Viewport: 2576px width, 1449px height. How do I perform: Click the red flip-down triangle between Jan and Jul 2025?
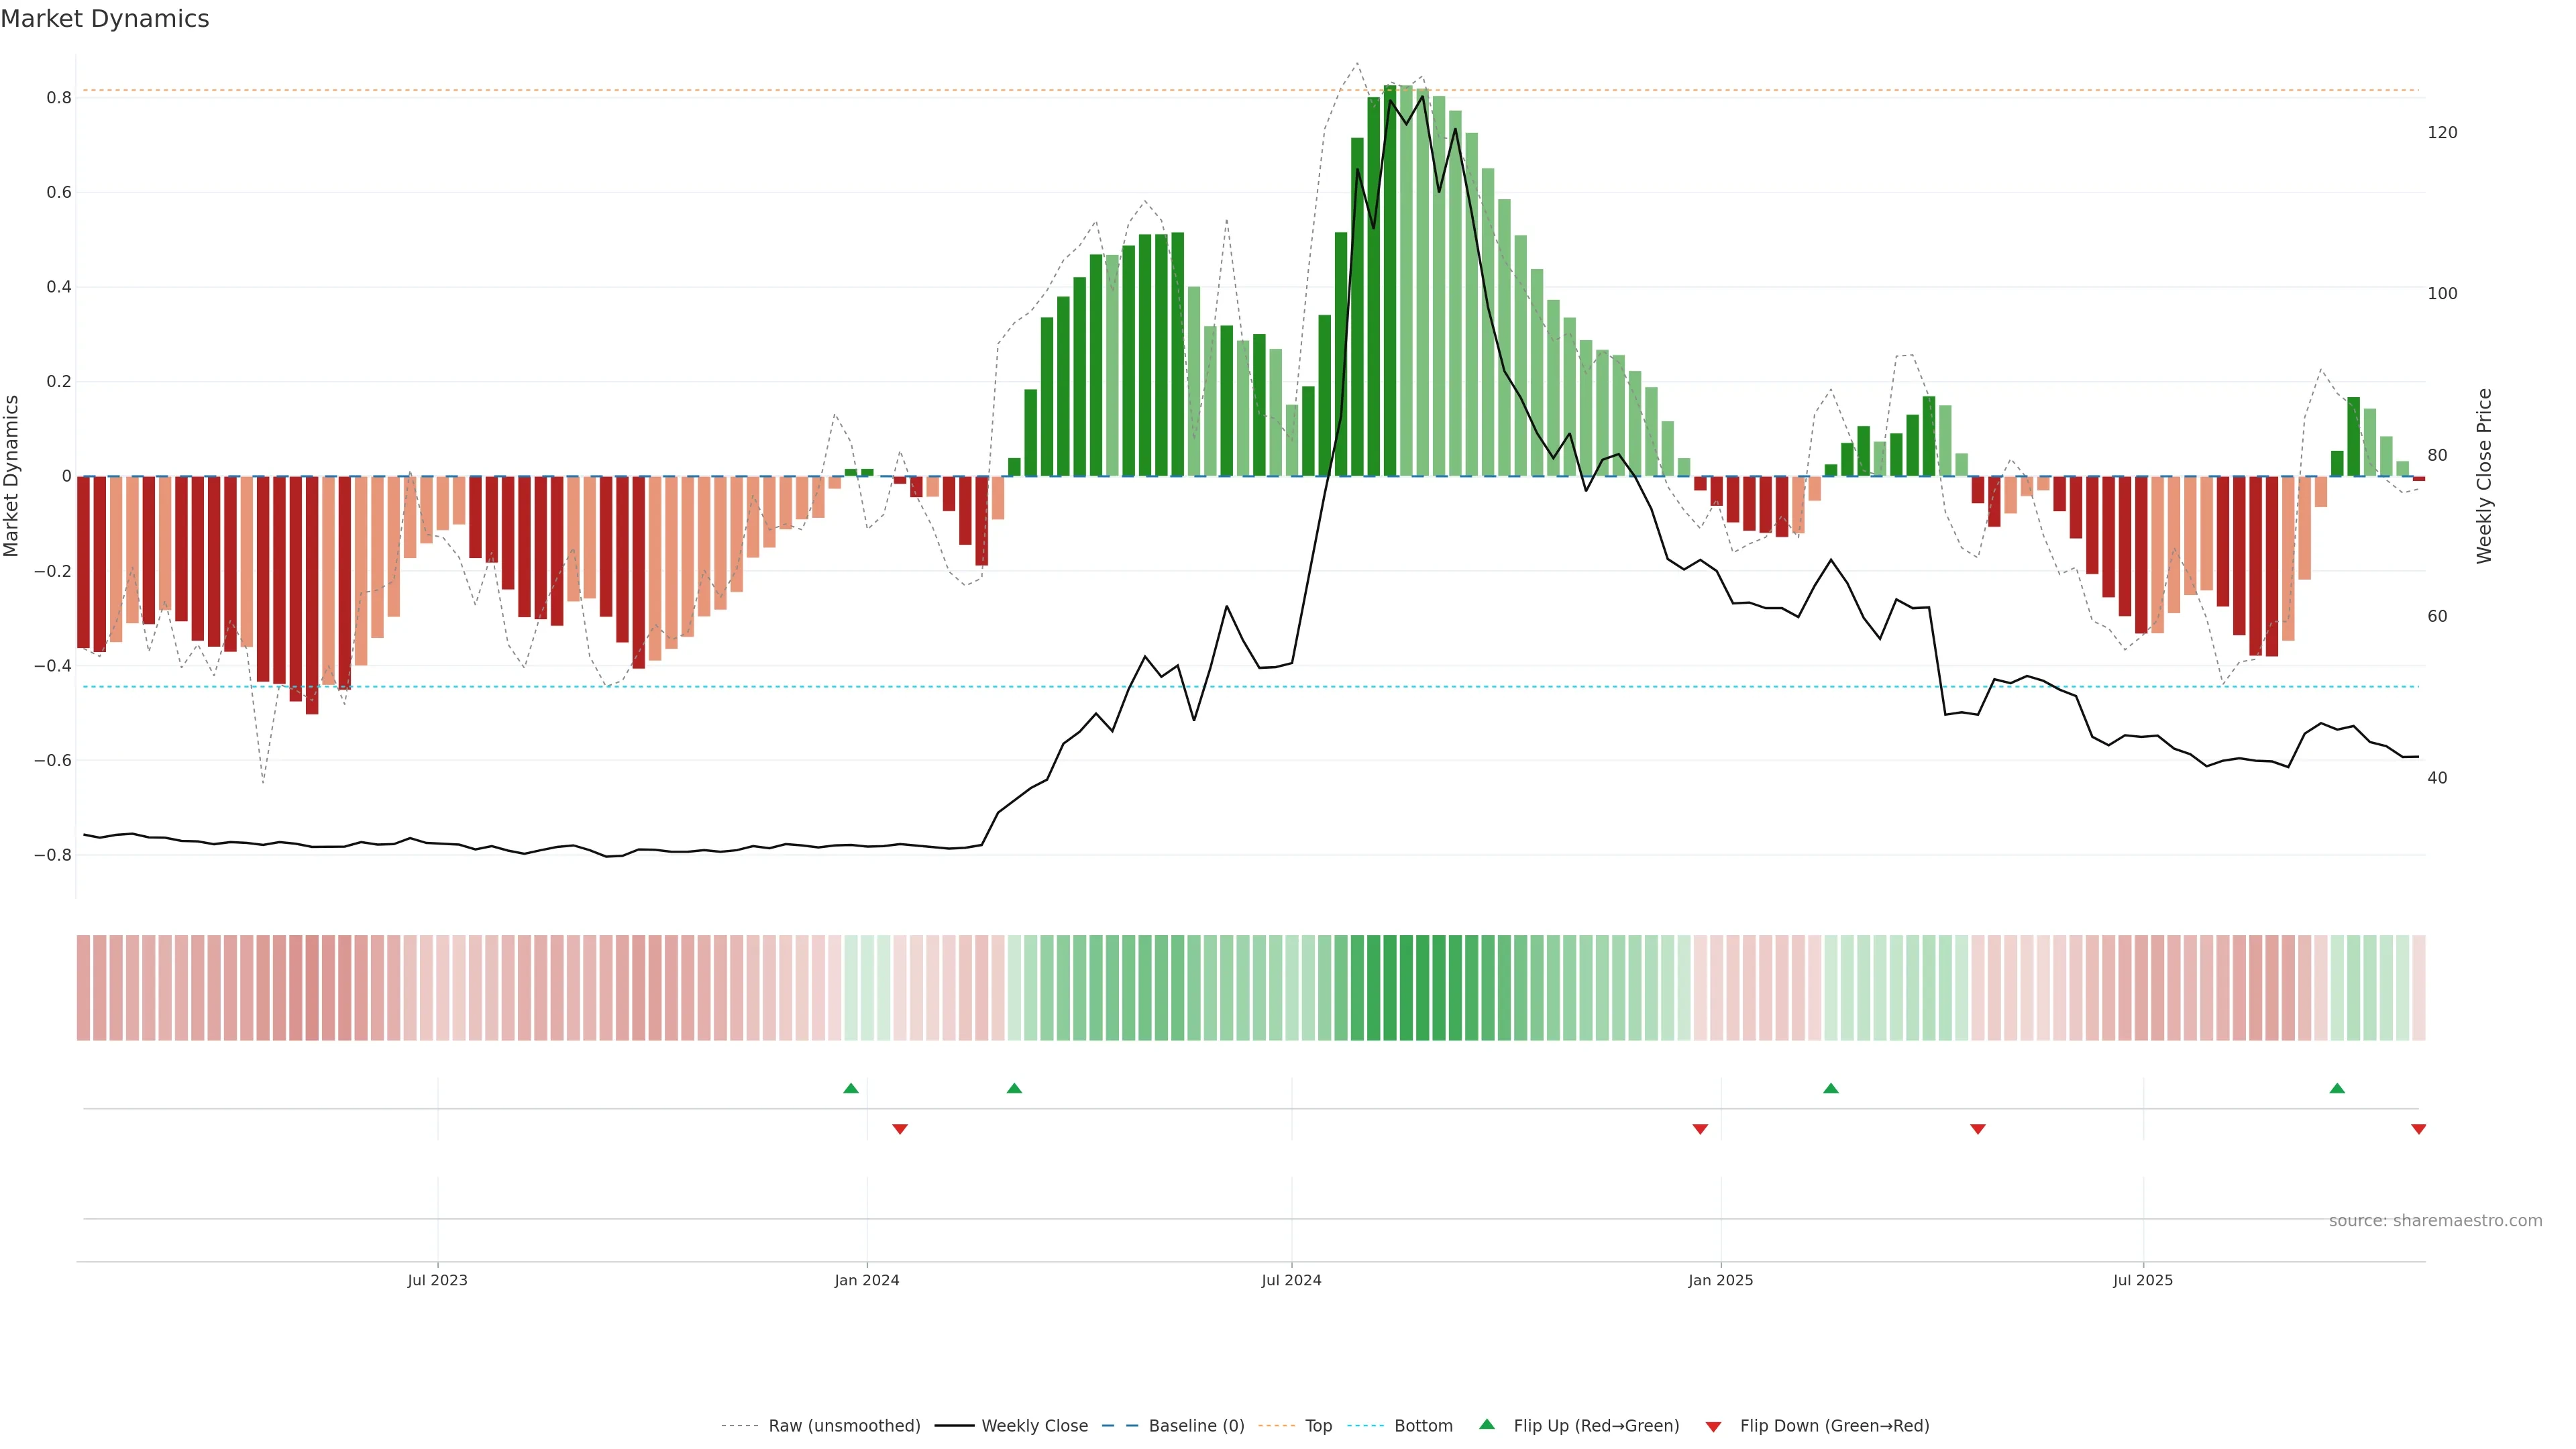click(x=1978, y=1129)
